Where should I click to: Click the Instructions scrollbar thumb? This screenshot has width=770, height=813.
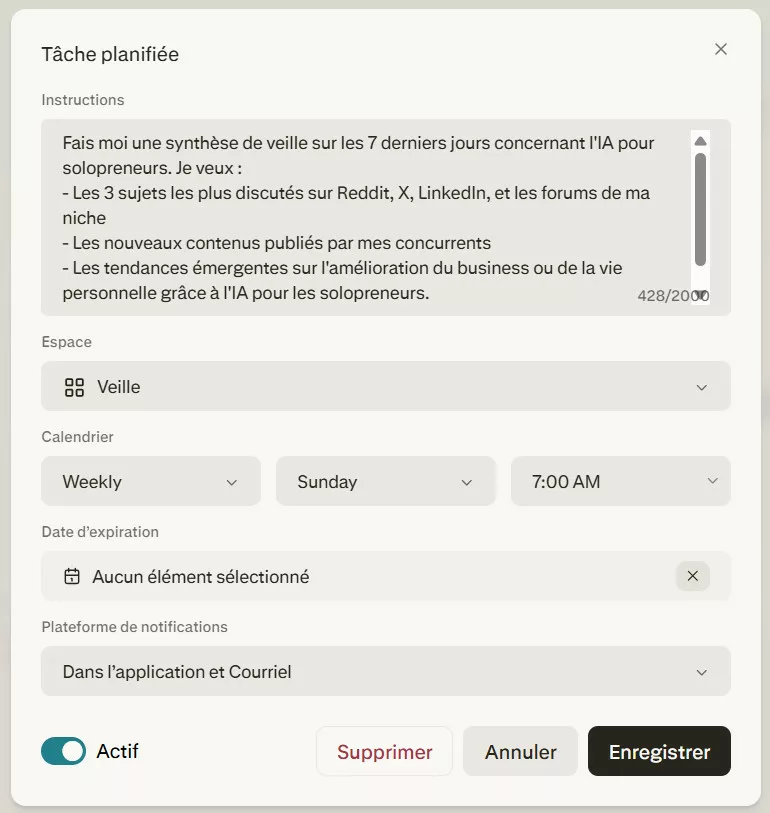click(701, 210)
